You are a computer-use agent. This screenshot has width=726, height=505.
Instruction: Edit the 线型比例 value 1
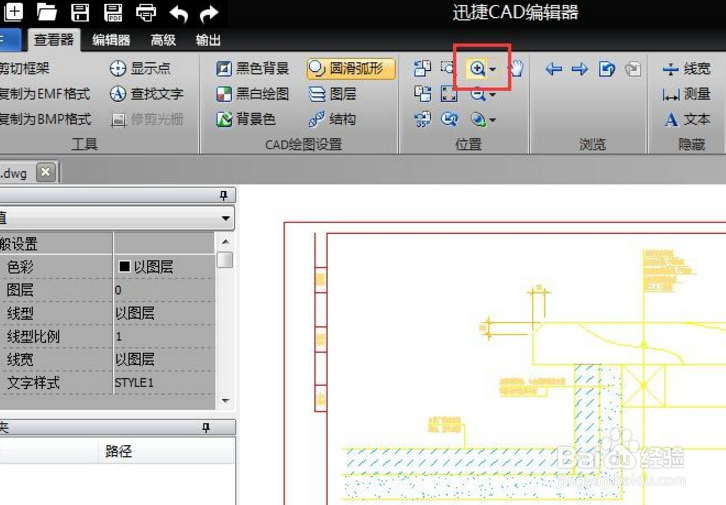(164, 337)
